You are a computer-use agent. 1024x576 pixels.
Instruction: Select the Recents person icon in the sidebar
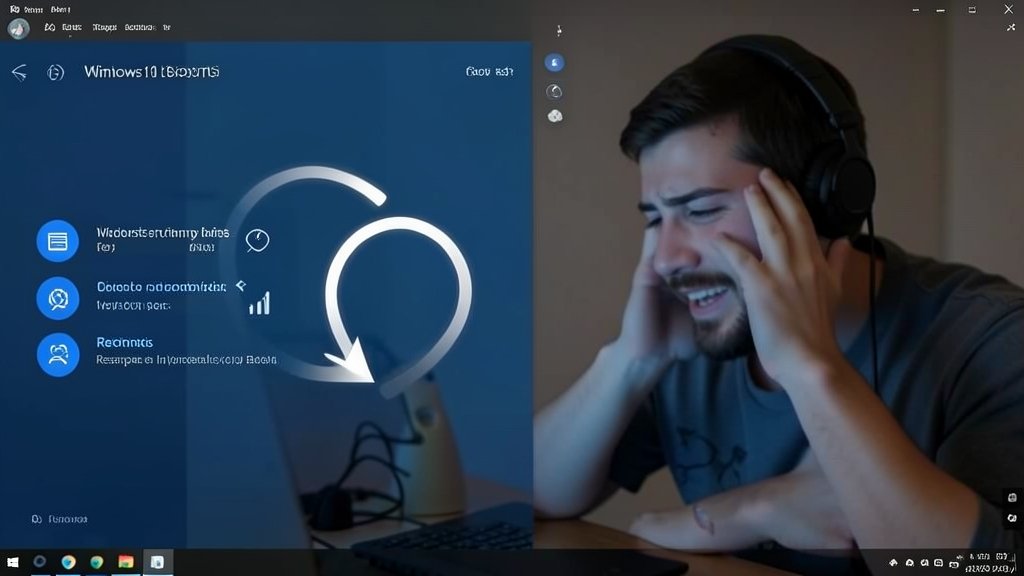57,354
